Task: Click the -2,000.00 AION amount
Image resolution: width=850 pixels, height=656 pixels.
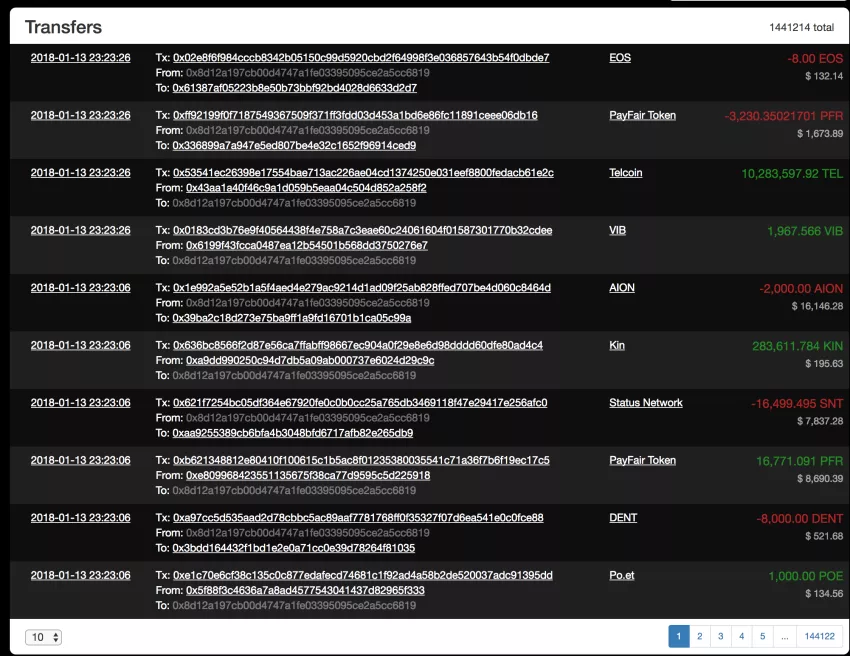Action: click(801, 288)
